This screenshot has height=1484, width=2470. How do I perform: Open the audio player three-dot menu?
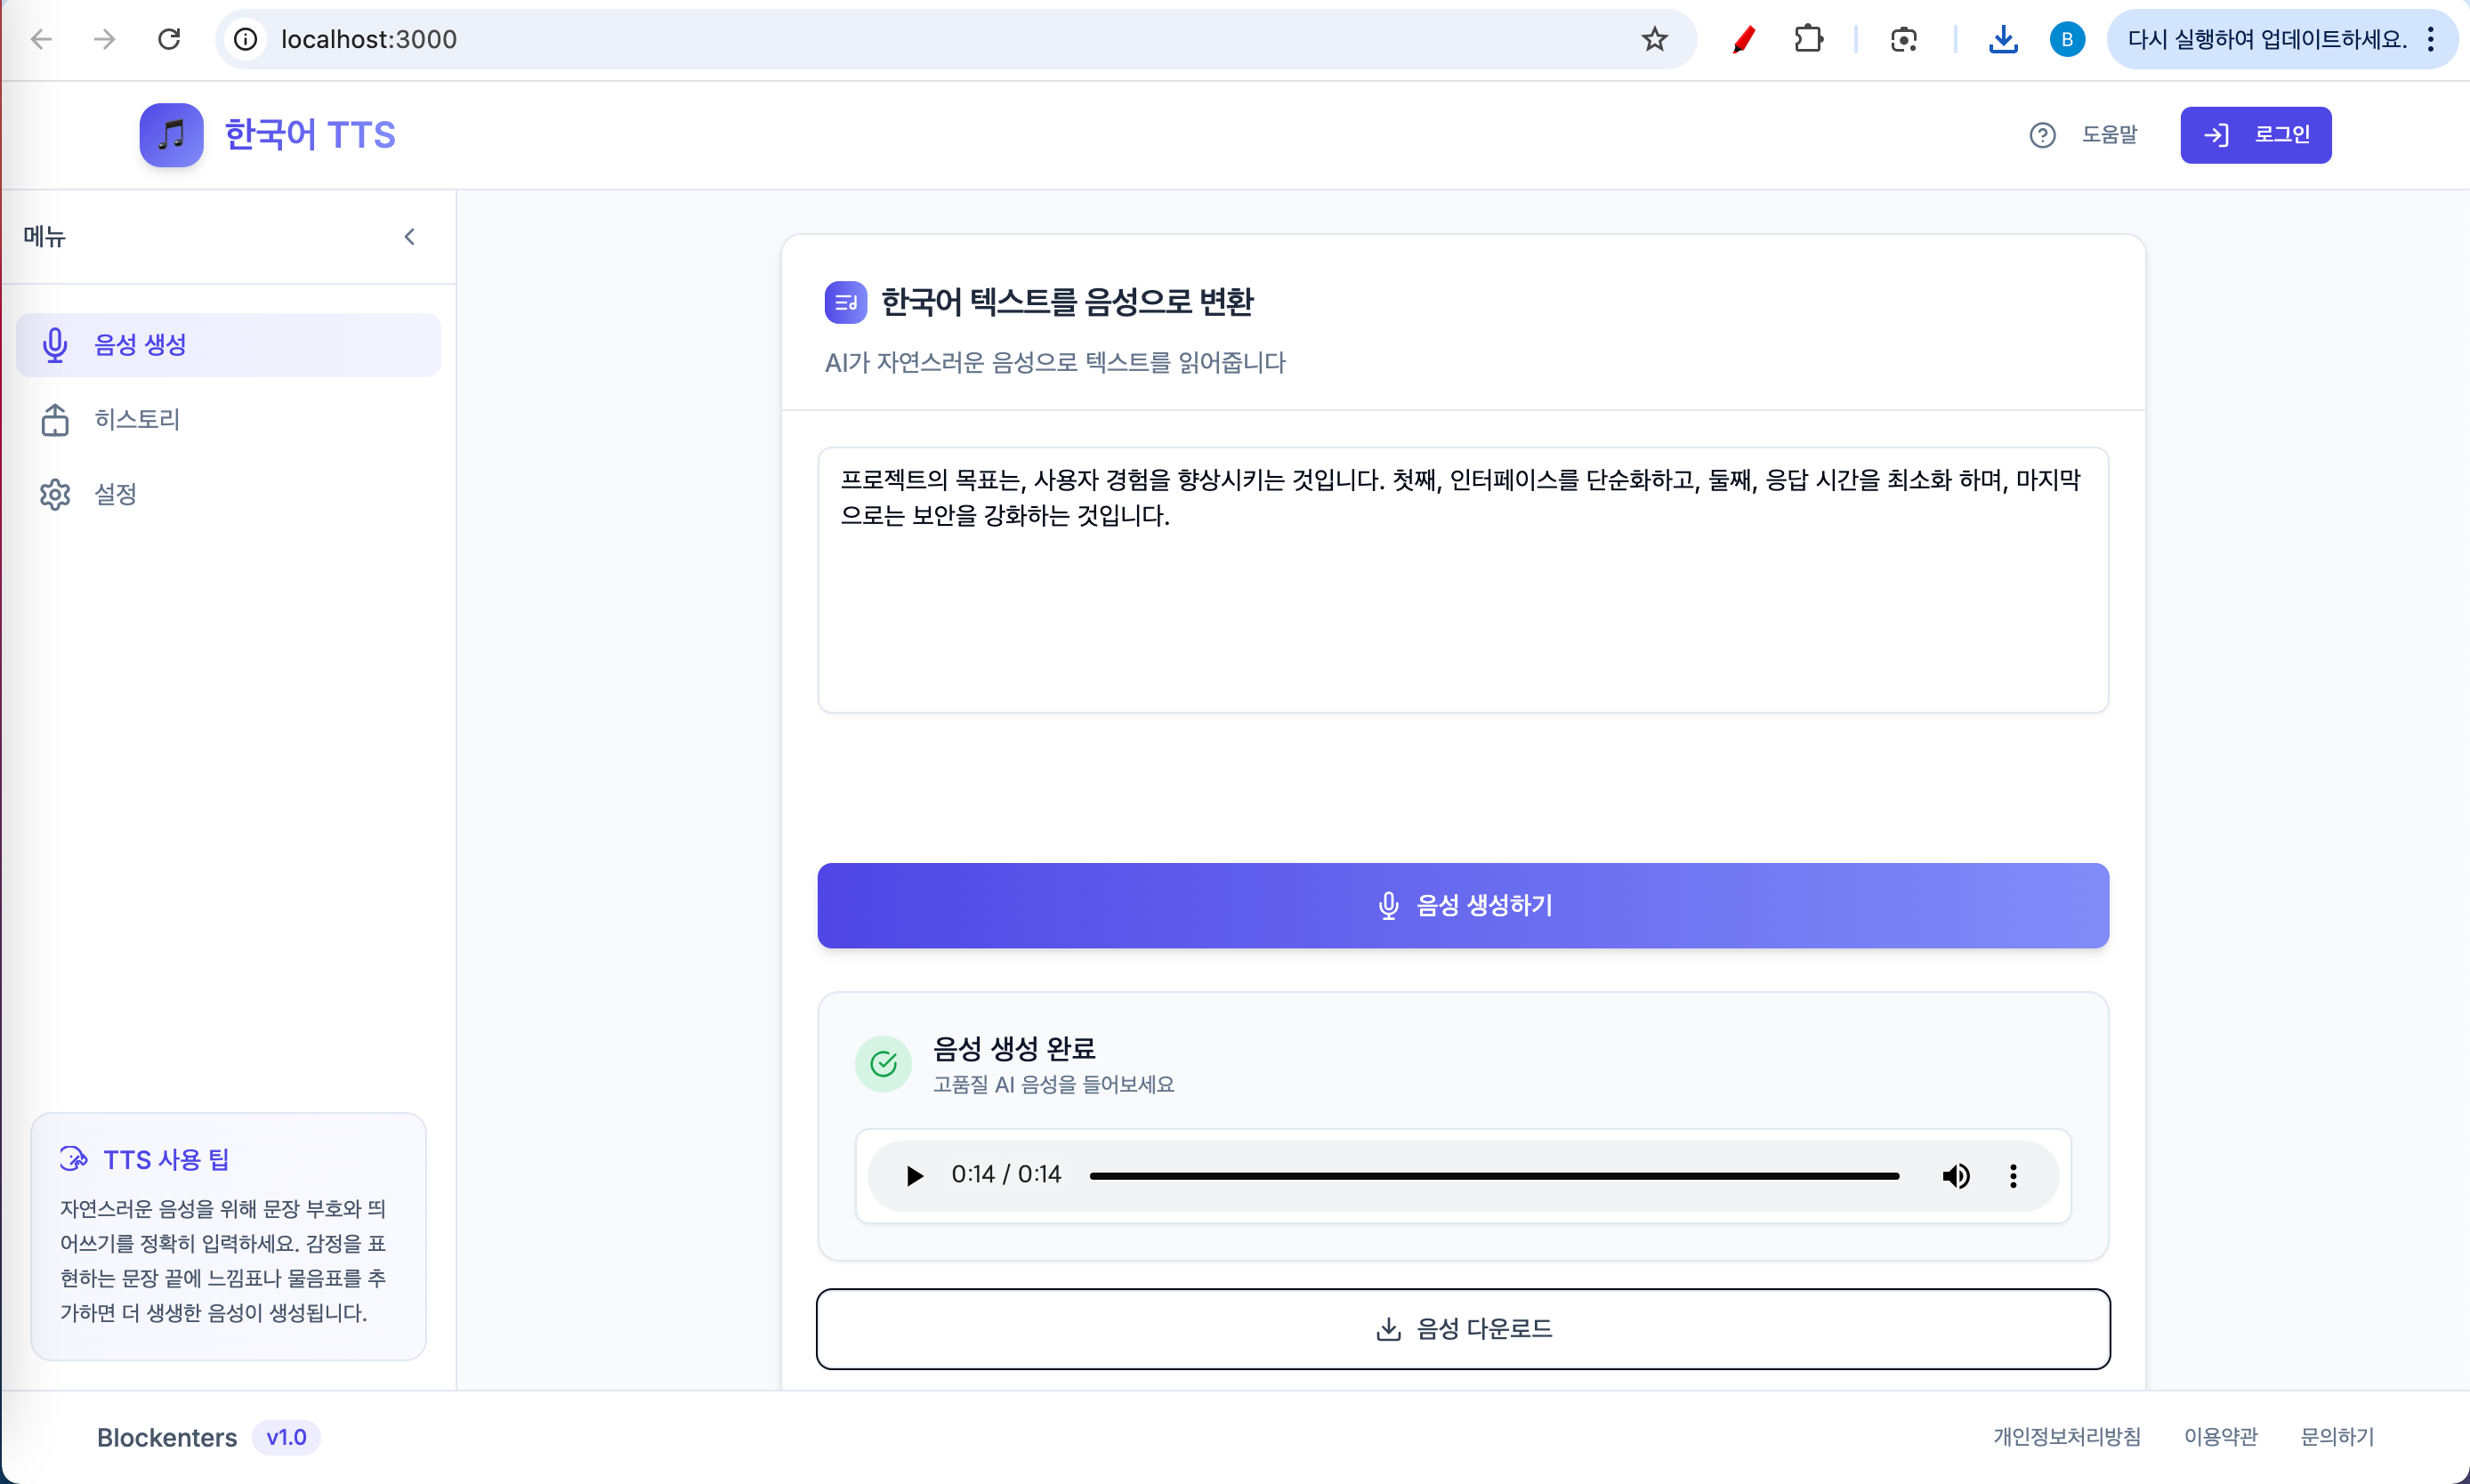tap(2013, 1175)
